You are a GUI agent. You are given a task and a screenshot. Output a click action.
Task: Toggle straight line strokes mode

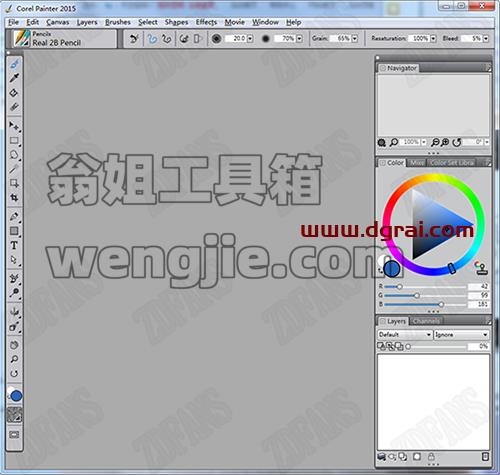pyautogui.click(x=167, y=39)
